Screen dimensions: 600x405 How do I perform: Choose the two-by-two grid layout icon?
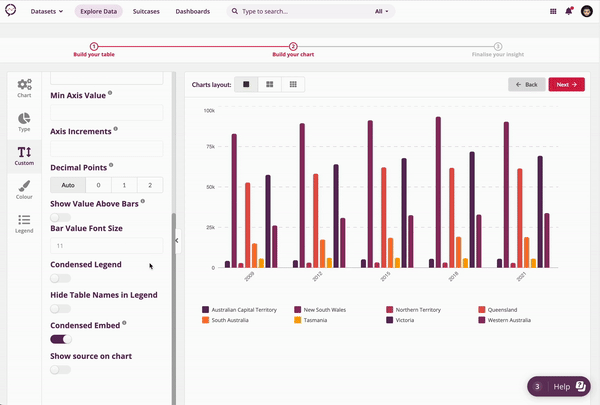tap(270, 85)
